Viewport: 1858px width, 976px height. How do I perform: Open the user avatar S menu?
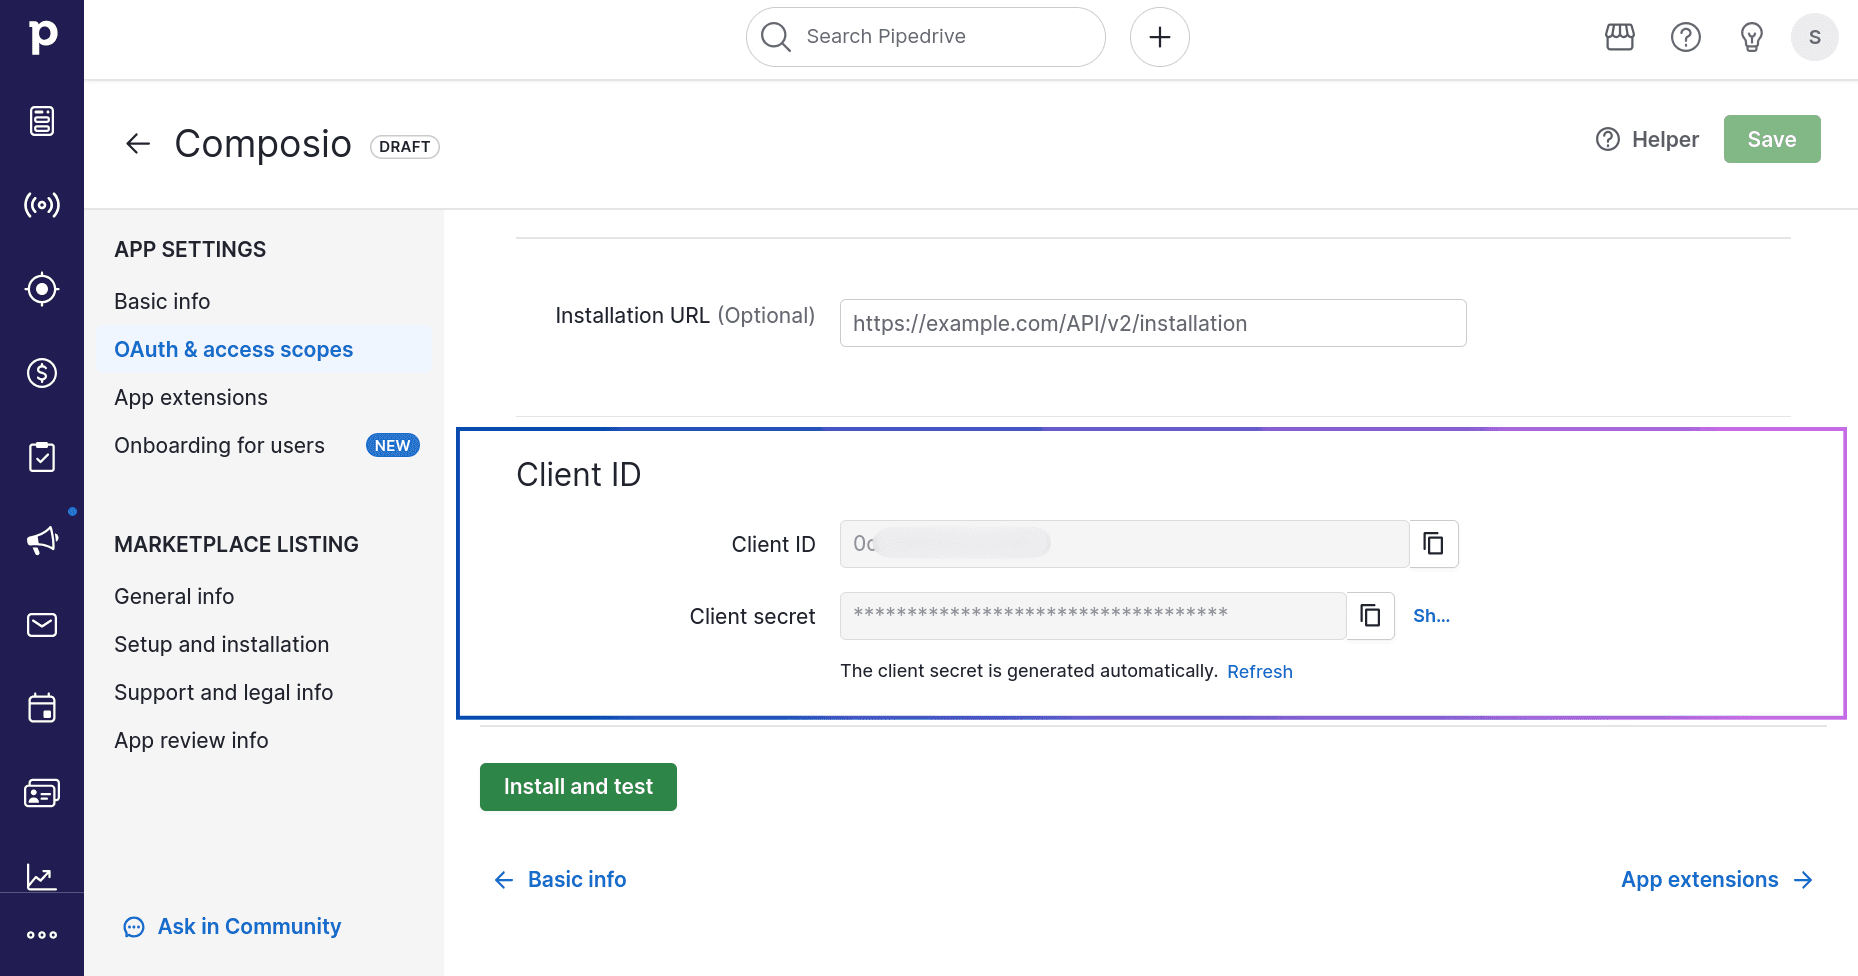(x=1815, y=37)
